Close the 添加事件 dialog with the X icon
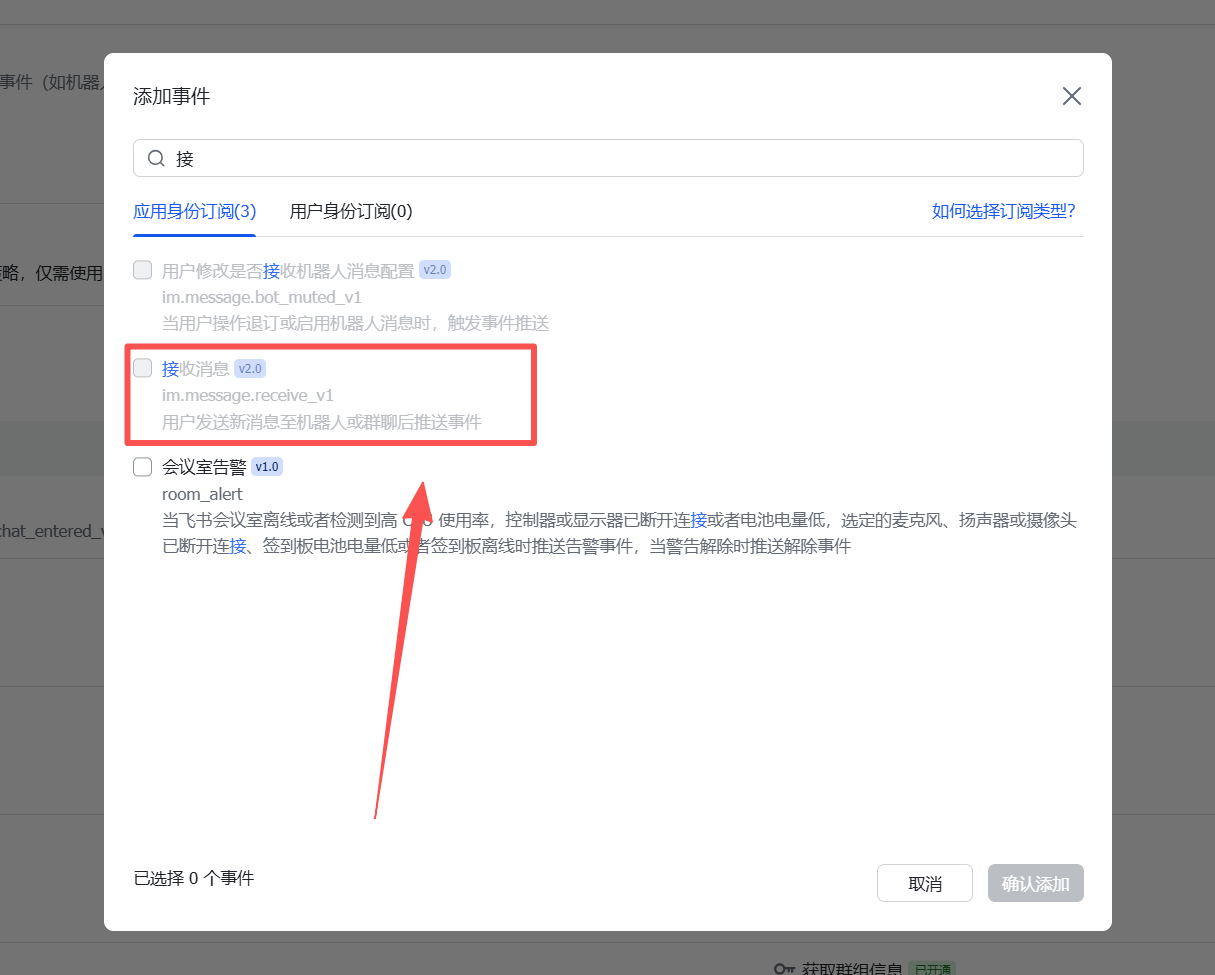Viewport: 1215px width, 975px height. 1072,96
